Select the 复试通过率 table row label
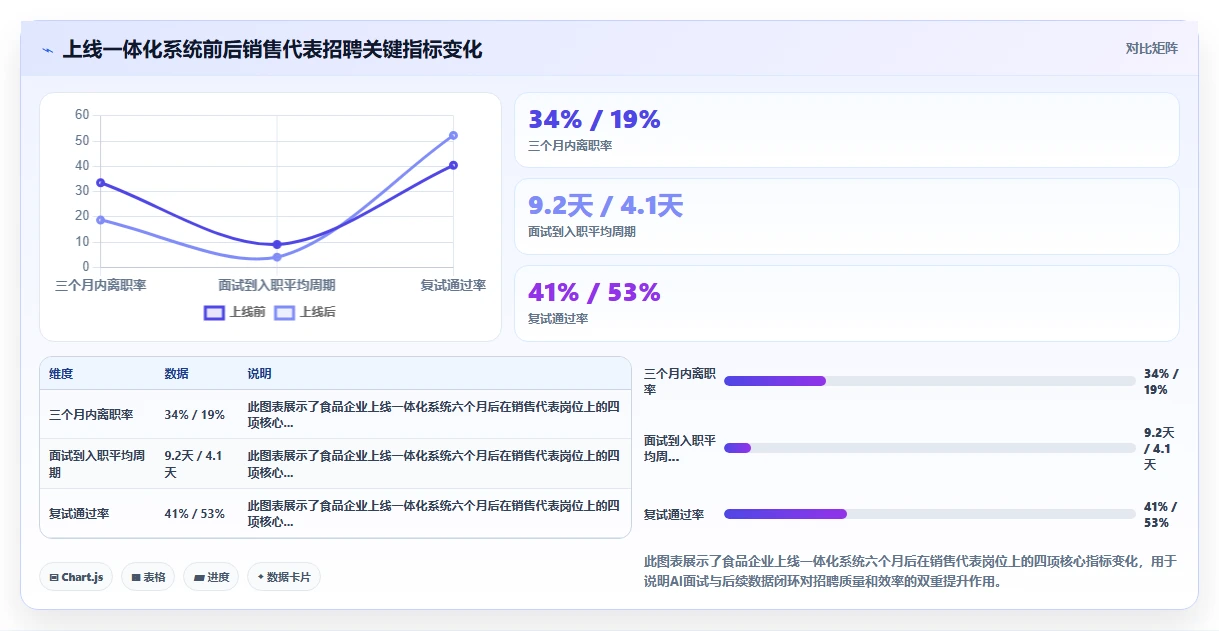The image size is (1219, 631). tap(79, 514)
